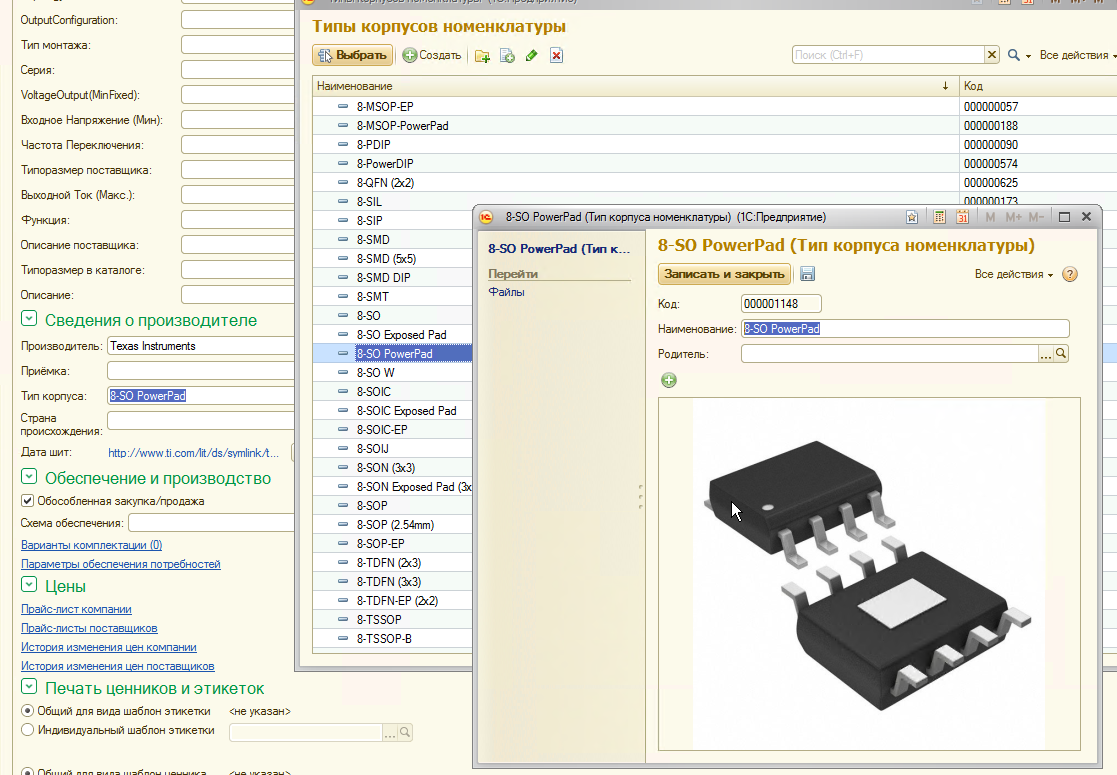Toggle the Обособленная закупка/продажа checkbox
The height and width of the screenshot is (775, 1117).
pos(28,501)
